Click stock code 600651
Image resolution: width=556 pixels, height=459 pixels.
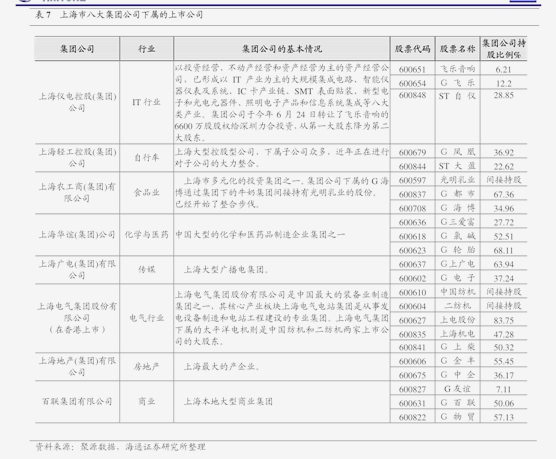tap(412, 69)
